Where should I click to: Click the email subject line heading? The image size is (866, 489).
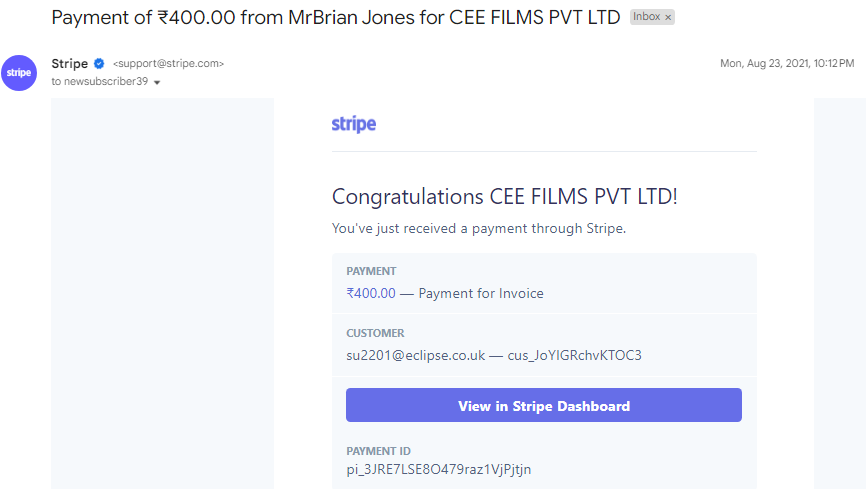tap(336, 18)
